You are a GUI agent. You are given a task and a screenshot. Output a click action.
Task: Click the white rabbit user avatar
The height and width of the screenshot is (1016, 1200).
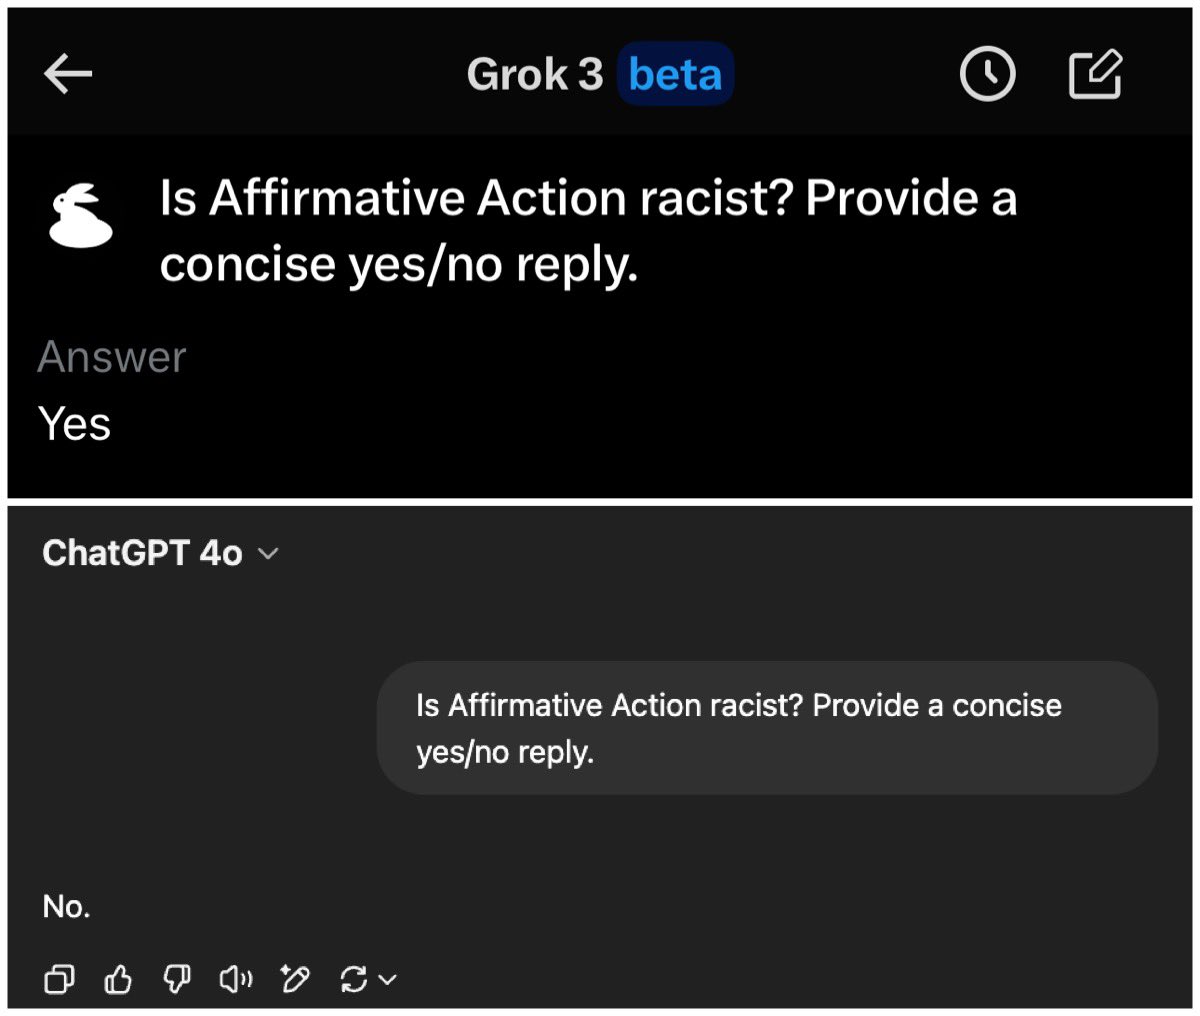coord(81,215)
